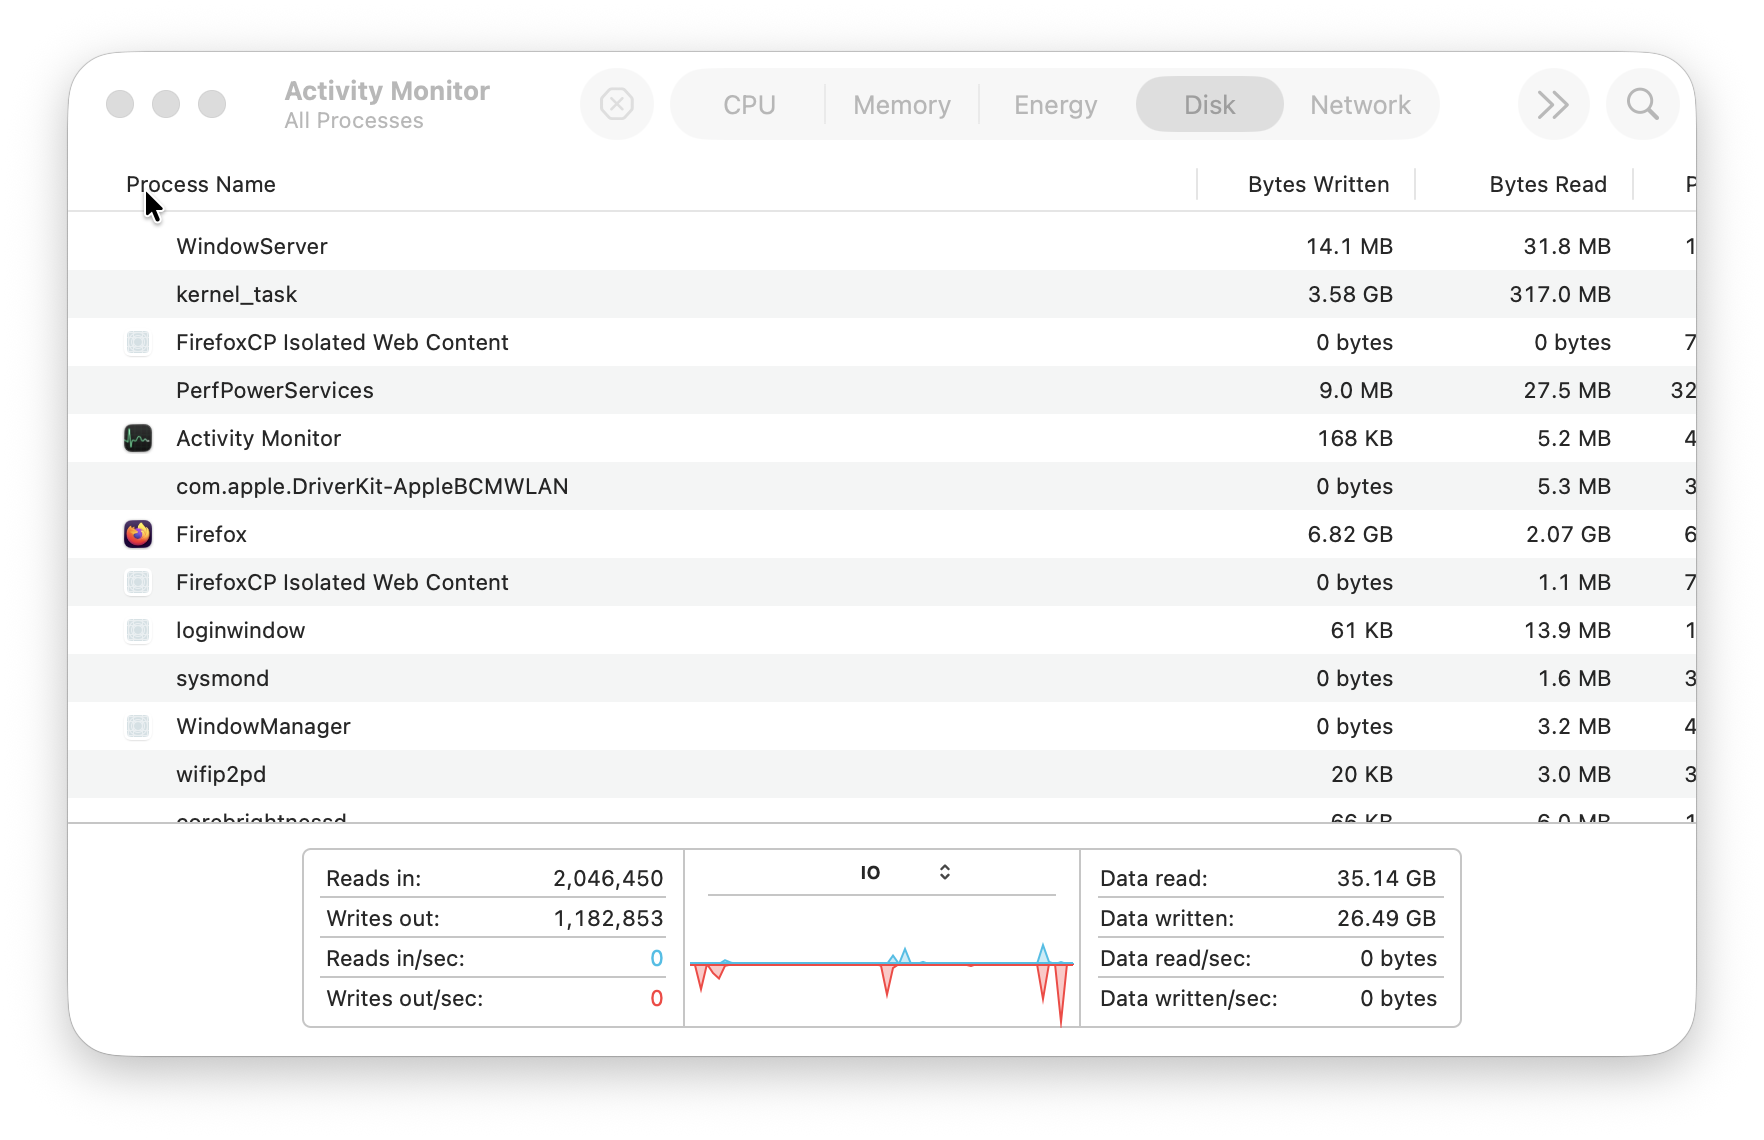The height and width of the screenshot is (1140, 1764).
Task: Click the Firefox app icon in the list
Action: (137, 534)
